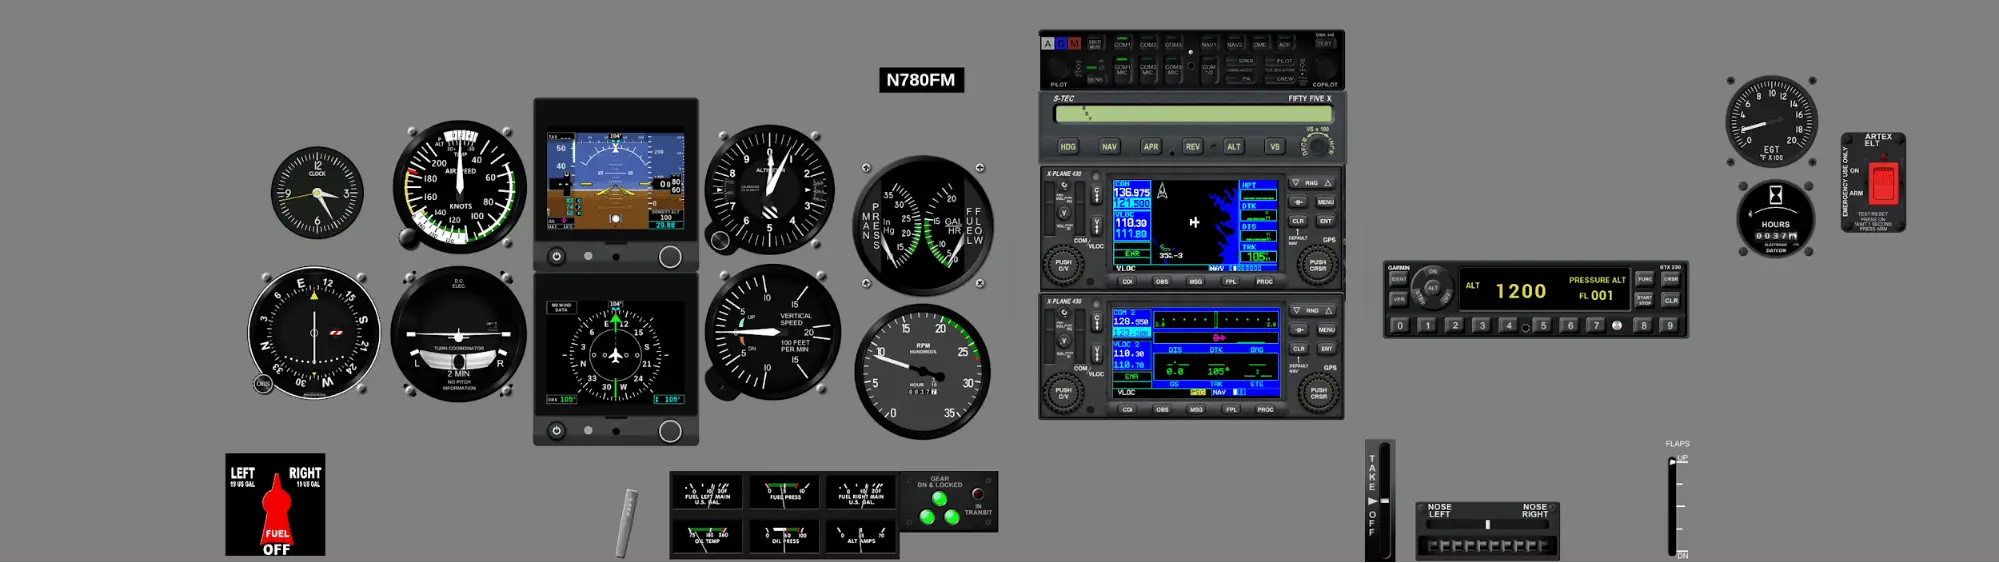1999x563 pixels.
Task: Engage NAV mode on the S-TEC autopilot
Action: click(1109, 147)
